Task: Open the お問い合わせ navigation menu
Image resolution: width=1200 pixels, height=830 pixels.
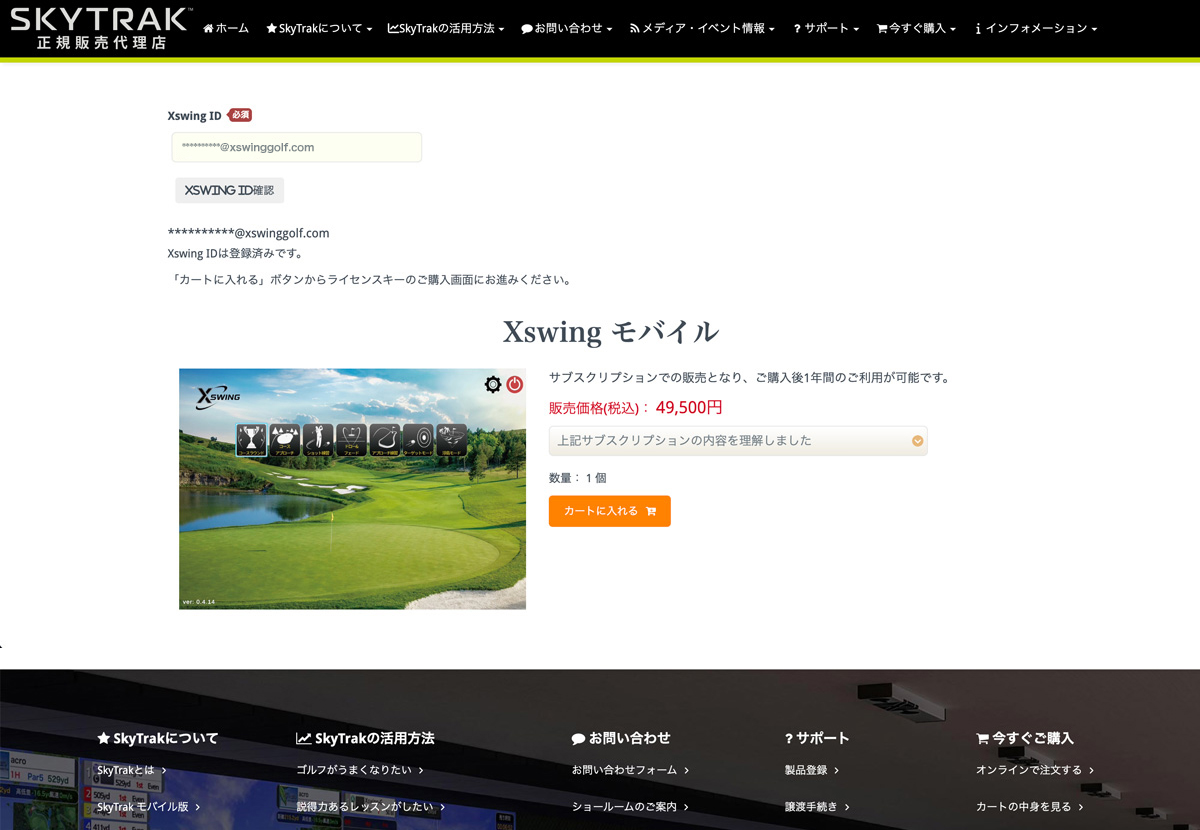Action: [x=567, y=29]
